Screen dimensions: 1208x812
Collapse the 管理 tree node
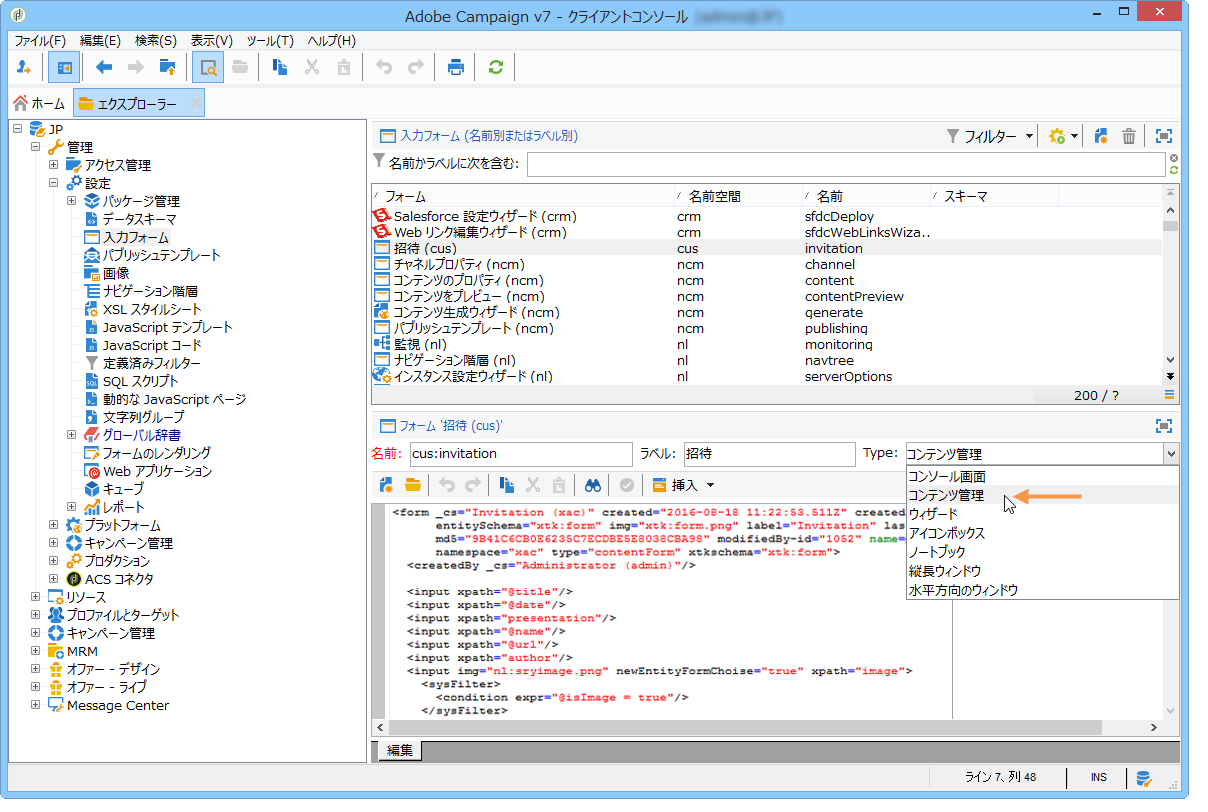click(36, 147)
